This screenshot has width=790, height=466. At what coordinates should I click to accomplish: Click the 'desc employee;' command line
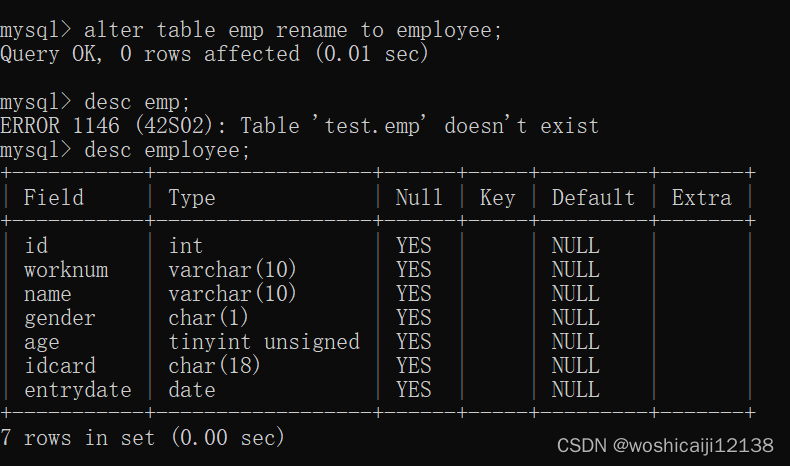(x=125, y=151)
